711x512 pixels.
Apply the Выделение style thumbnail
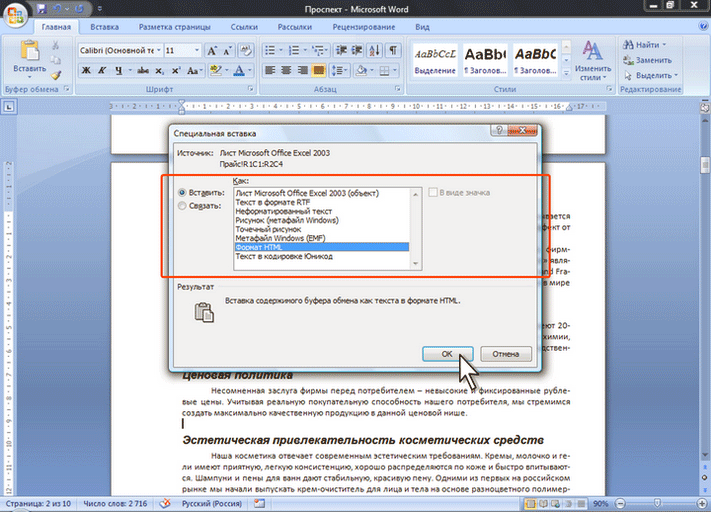click(435, 61)
